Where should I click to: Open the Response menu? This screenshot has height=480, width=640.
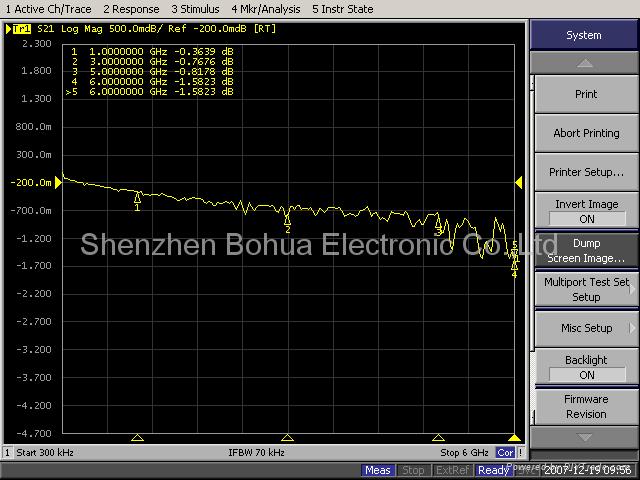133,9
